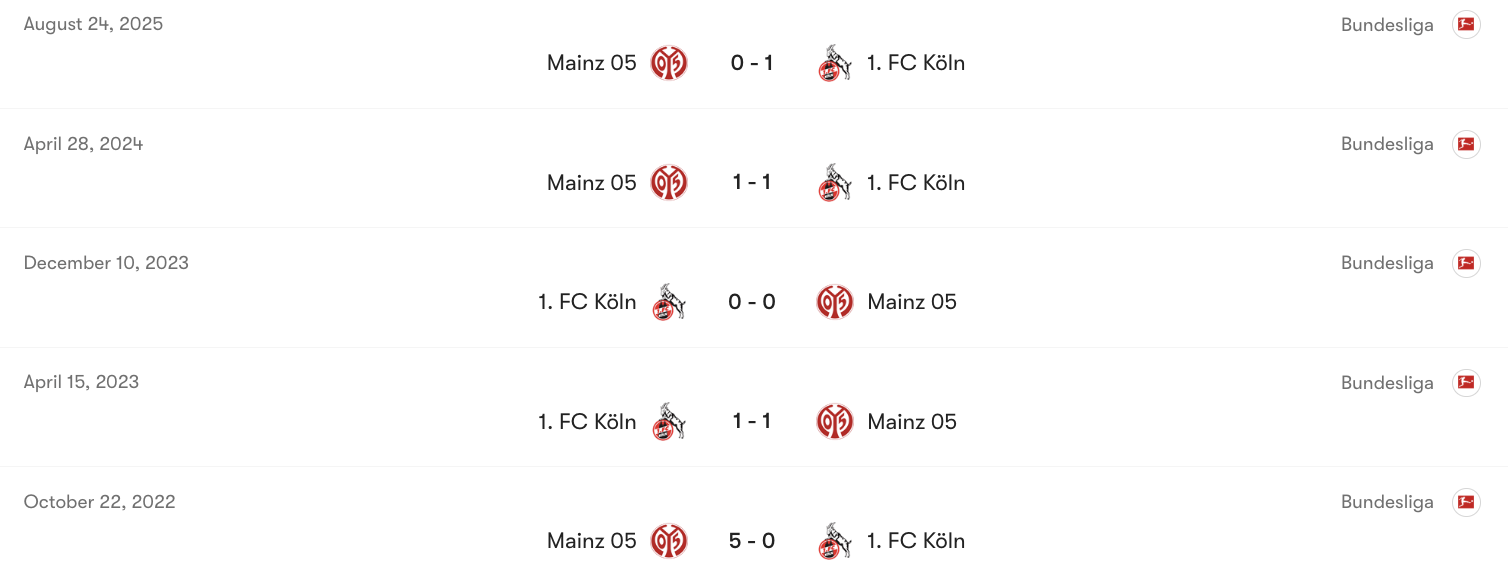Select the Bundesliga logo on August 24, 2025 row
The width and height of the screenshot is (1508, 578).
(1466, 24)
